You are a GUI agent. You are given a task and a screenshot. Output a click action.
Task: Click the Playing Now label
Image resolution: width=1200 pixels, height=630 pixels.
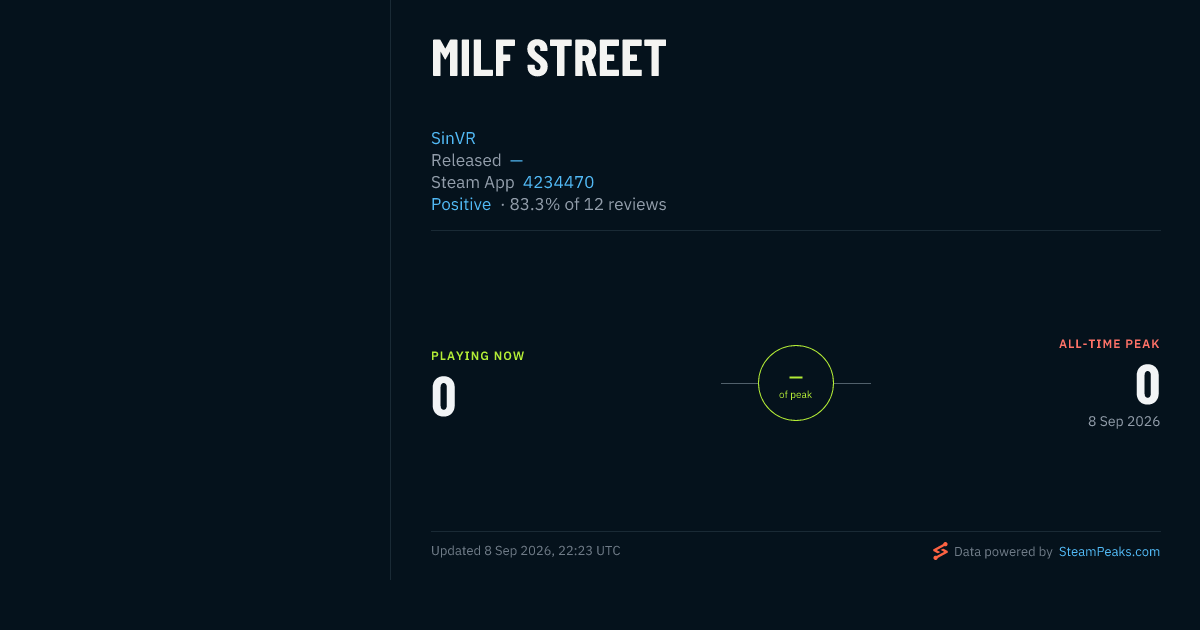pos(478,356)
